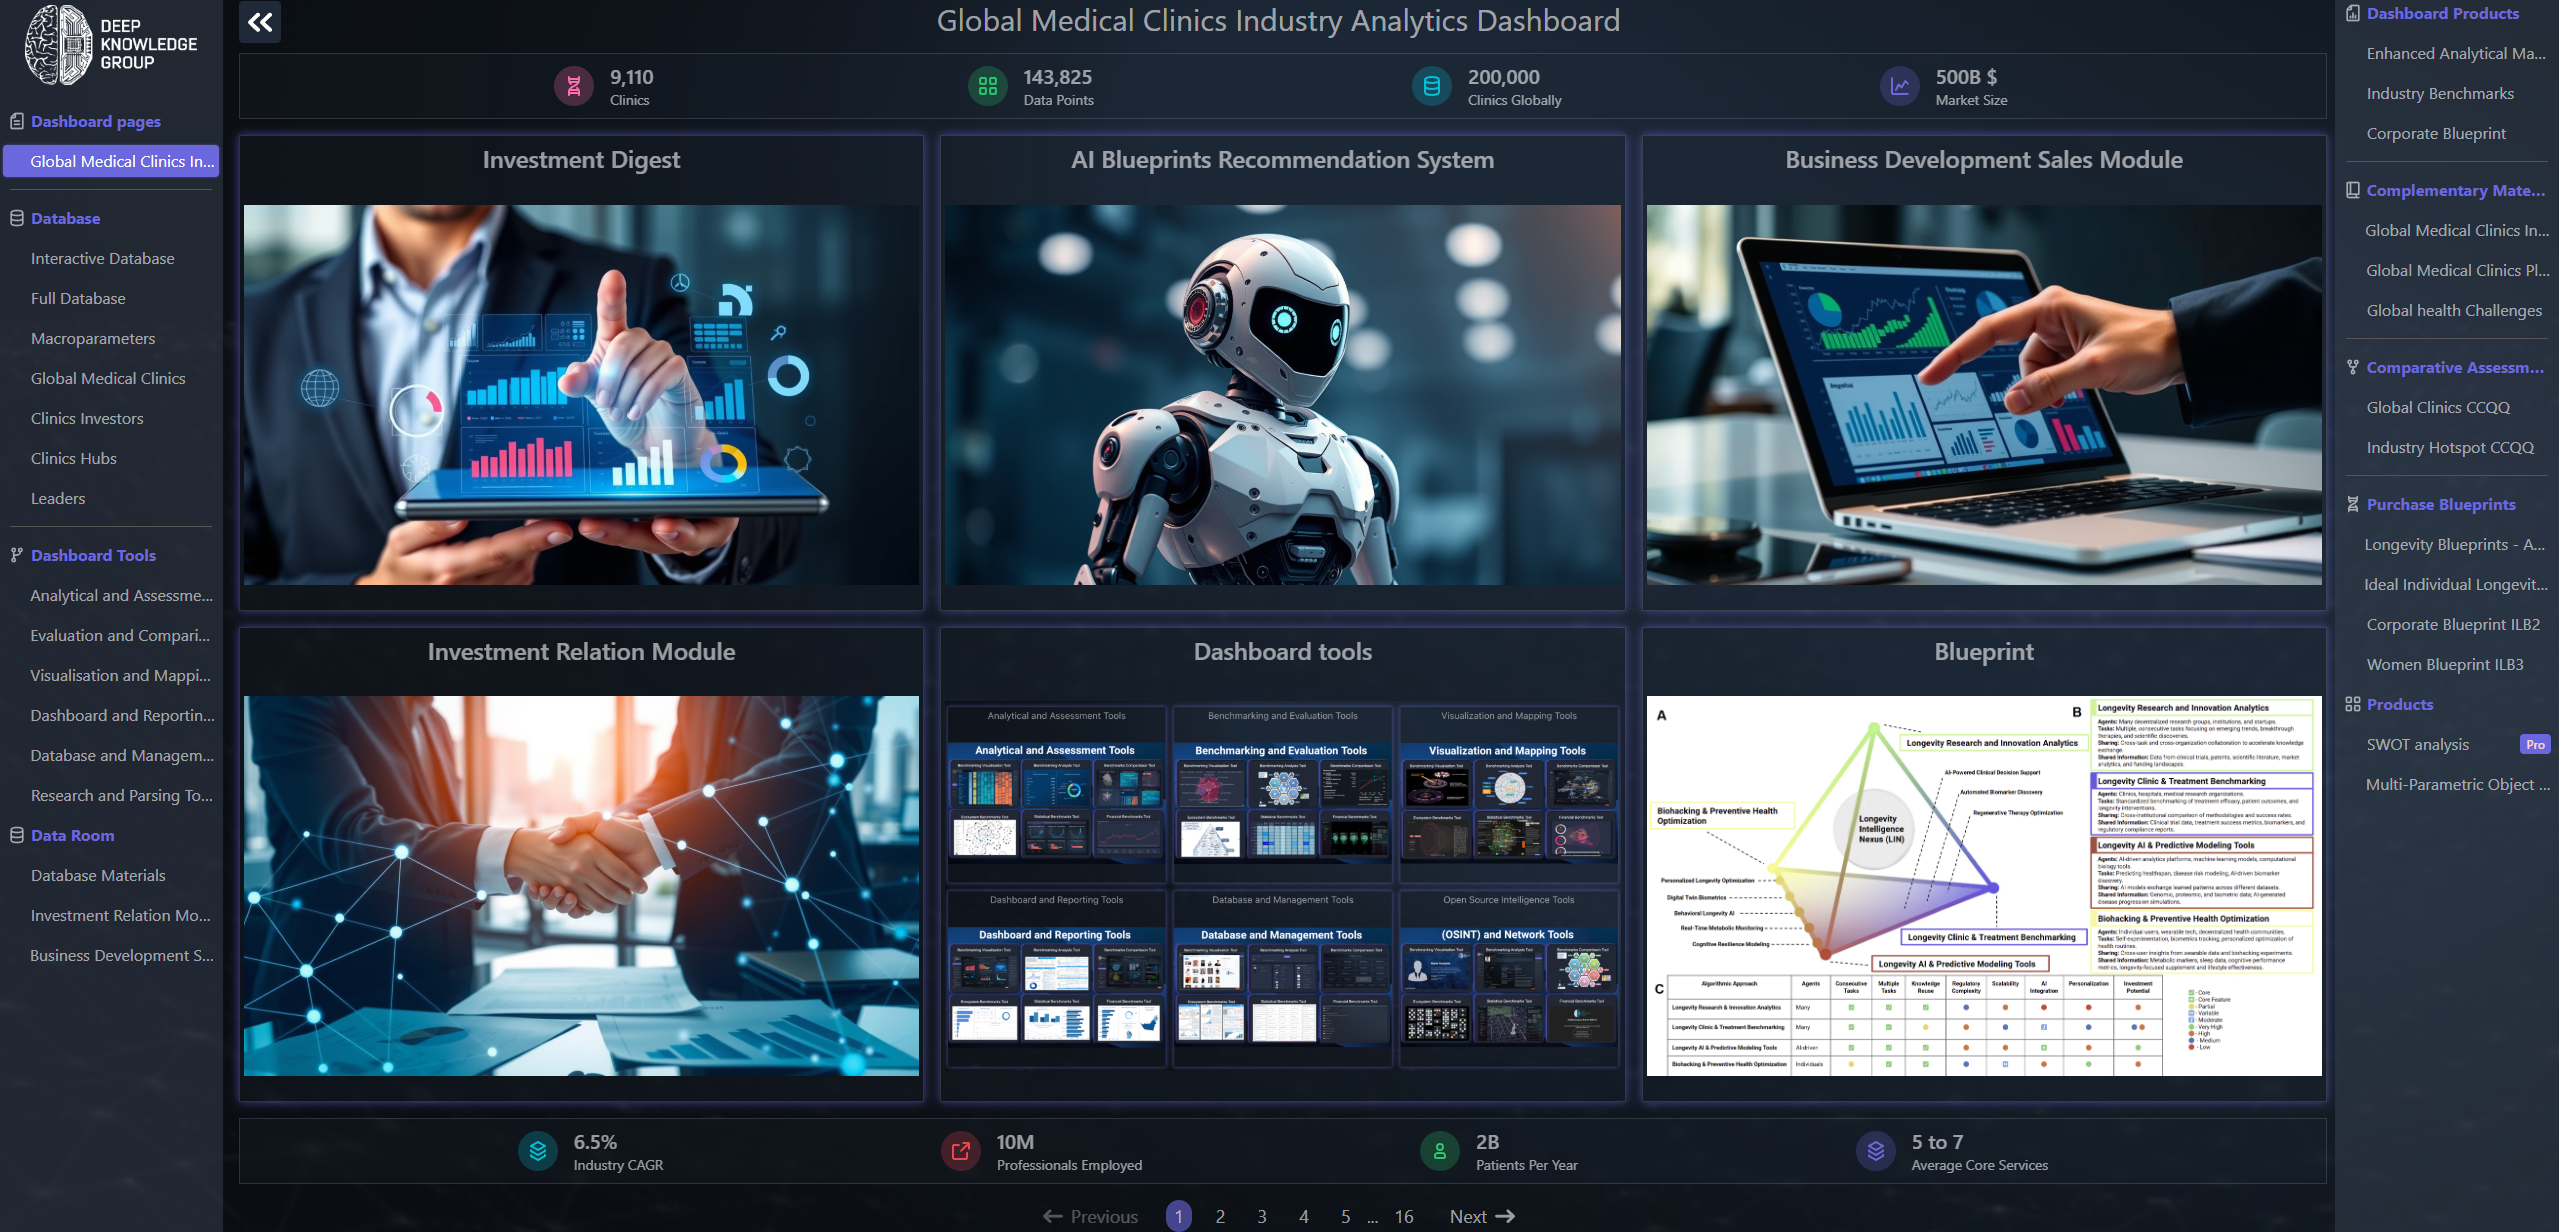Open Interactive Database page
This screenshot has height=1232, width=2559.
pyautogui.click(x=102, y=258)
